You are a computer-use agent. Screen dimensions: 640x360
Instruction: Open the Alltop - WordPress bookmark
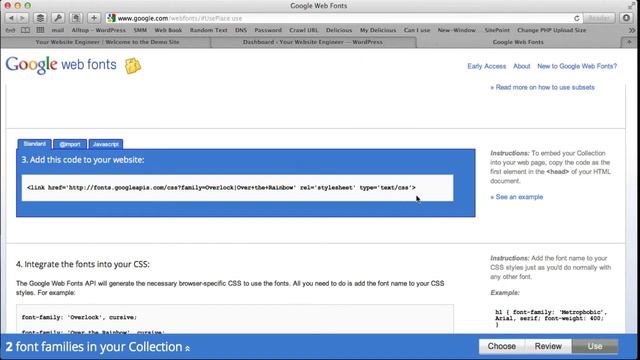coord(98,30)
